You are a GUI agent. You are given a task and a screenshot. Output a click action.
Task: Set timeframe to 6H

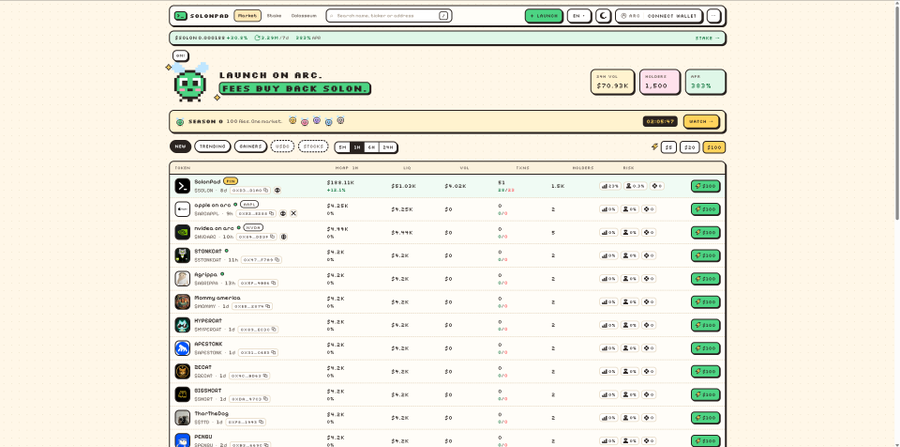click(x=372, y=147)
